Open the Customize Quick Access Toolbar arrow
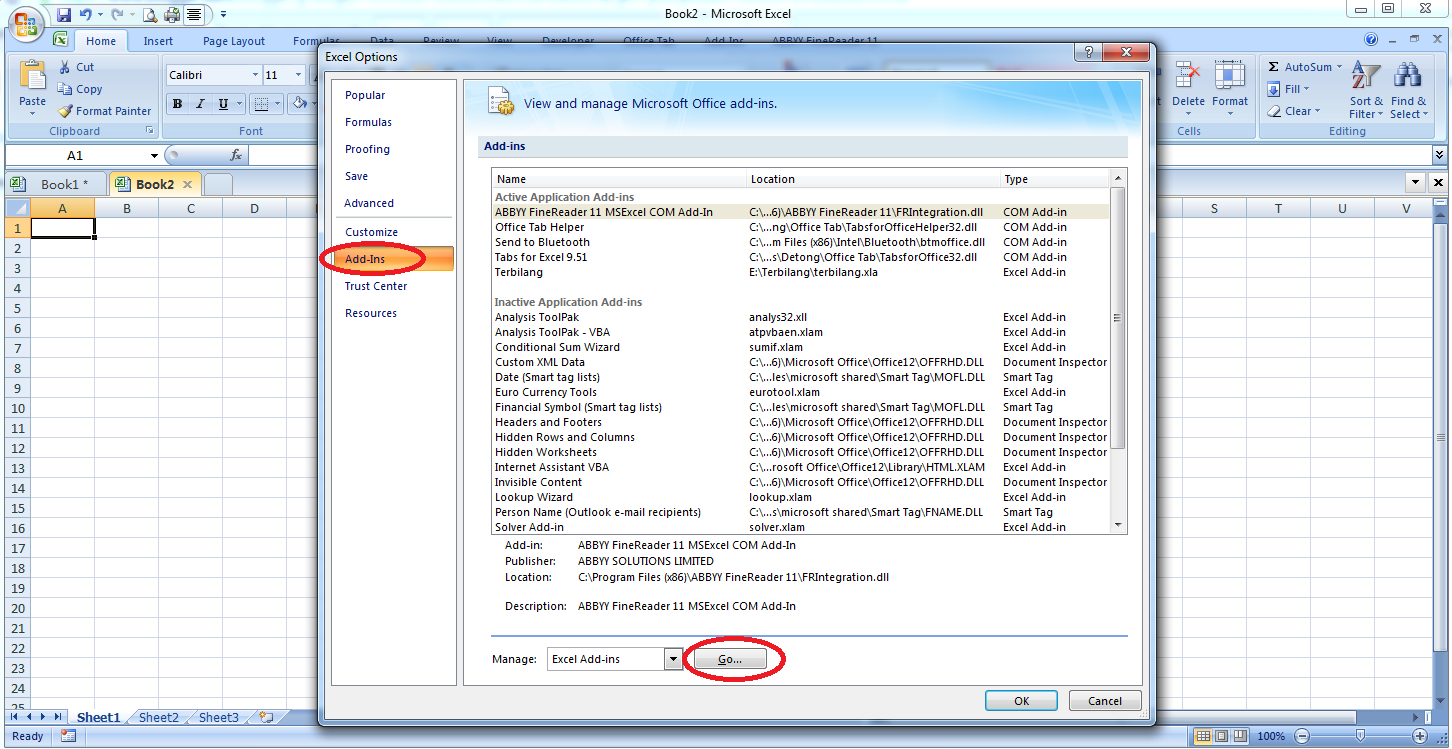The width and height of the screenshot is (1452, 749). [x=223, y=15]
